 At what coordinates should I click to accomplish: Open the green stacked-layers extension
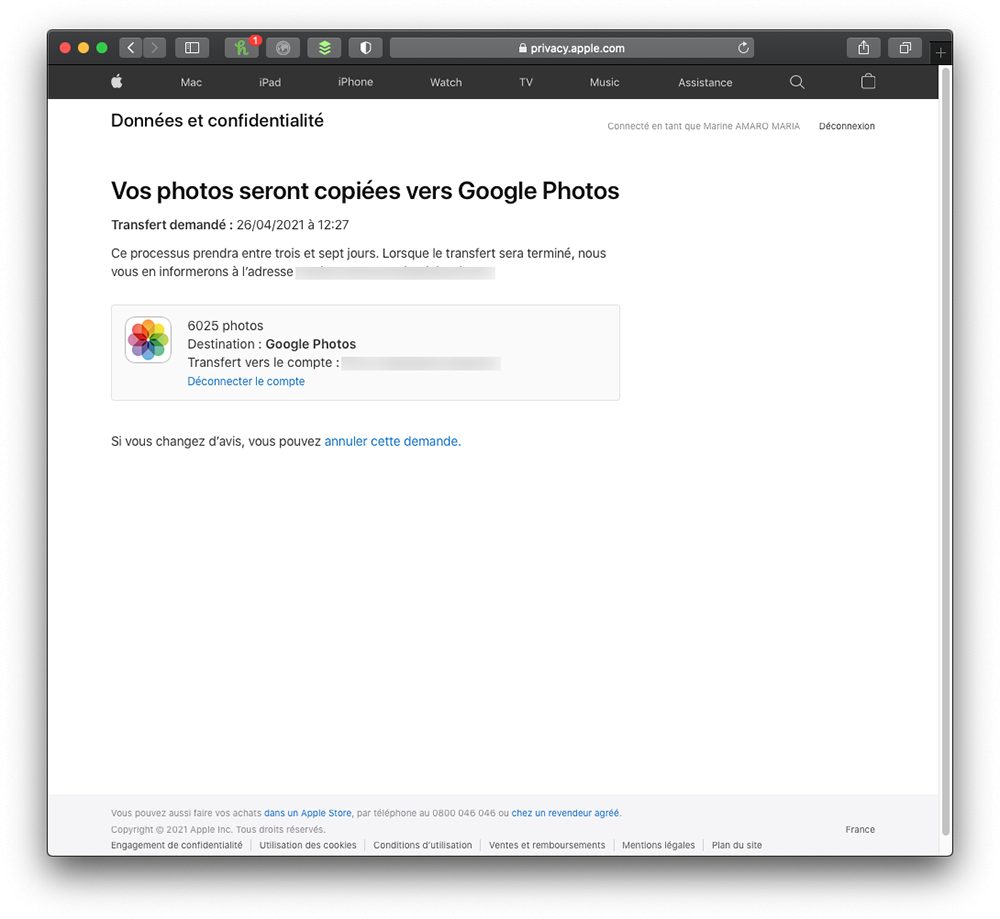(324, 47)
